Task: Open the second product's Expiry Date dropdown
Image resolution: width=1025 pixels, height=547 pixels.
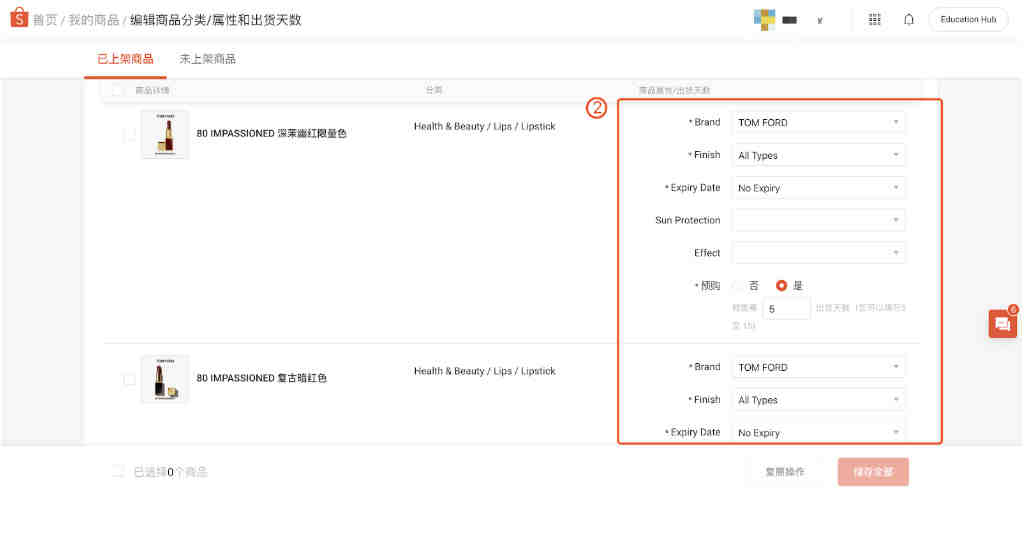Action: [x=818, y=433]
